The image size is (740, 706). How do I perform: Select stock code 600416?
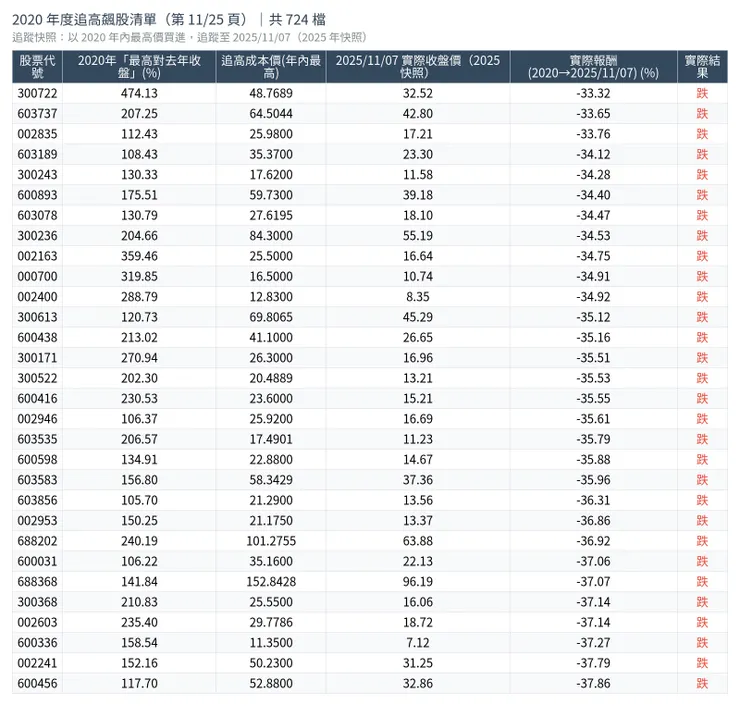(x=37, y=398)
